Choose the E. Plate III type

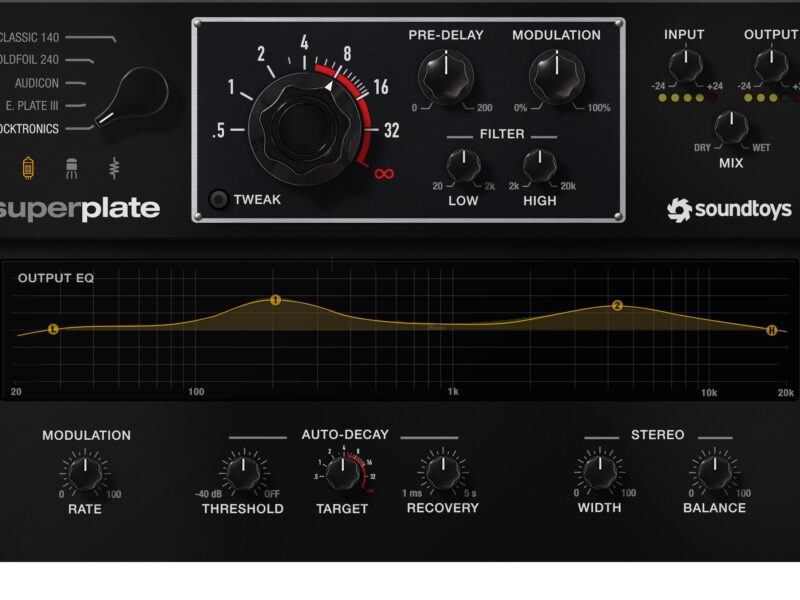coord(32,105)
